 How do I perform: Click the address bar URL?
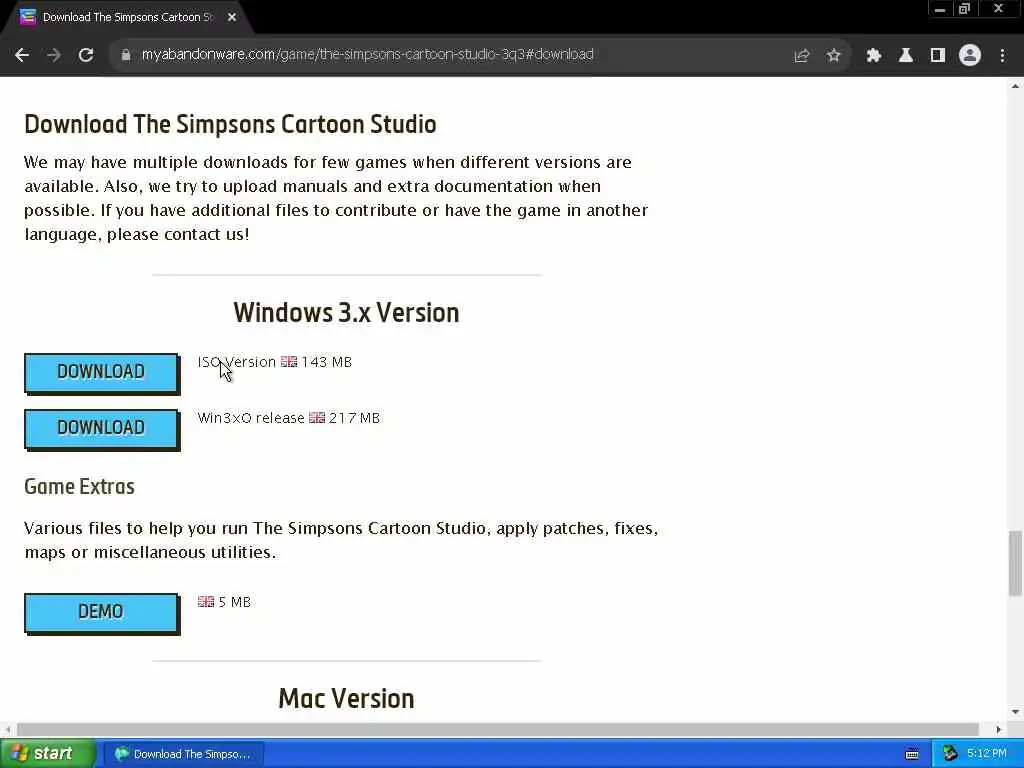[367, 54]
